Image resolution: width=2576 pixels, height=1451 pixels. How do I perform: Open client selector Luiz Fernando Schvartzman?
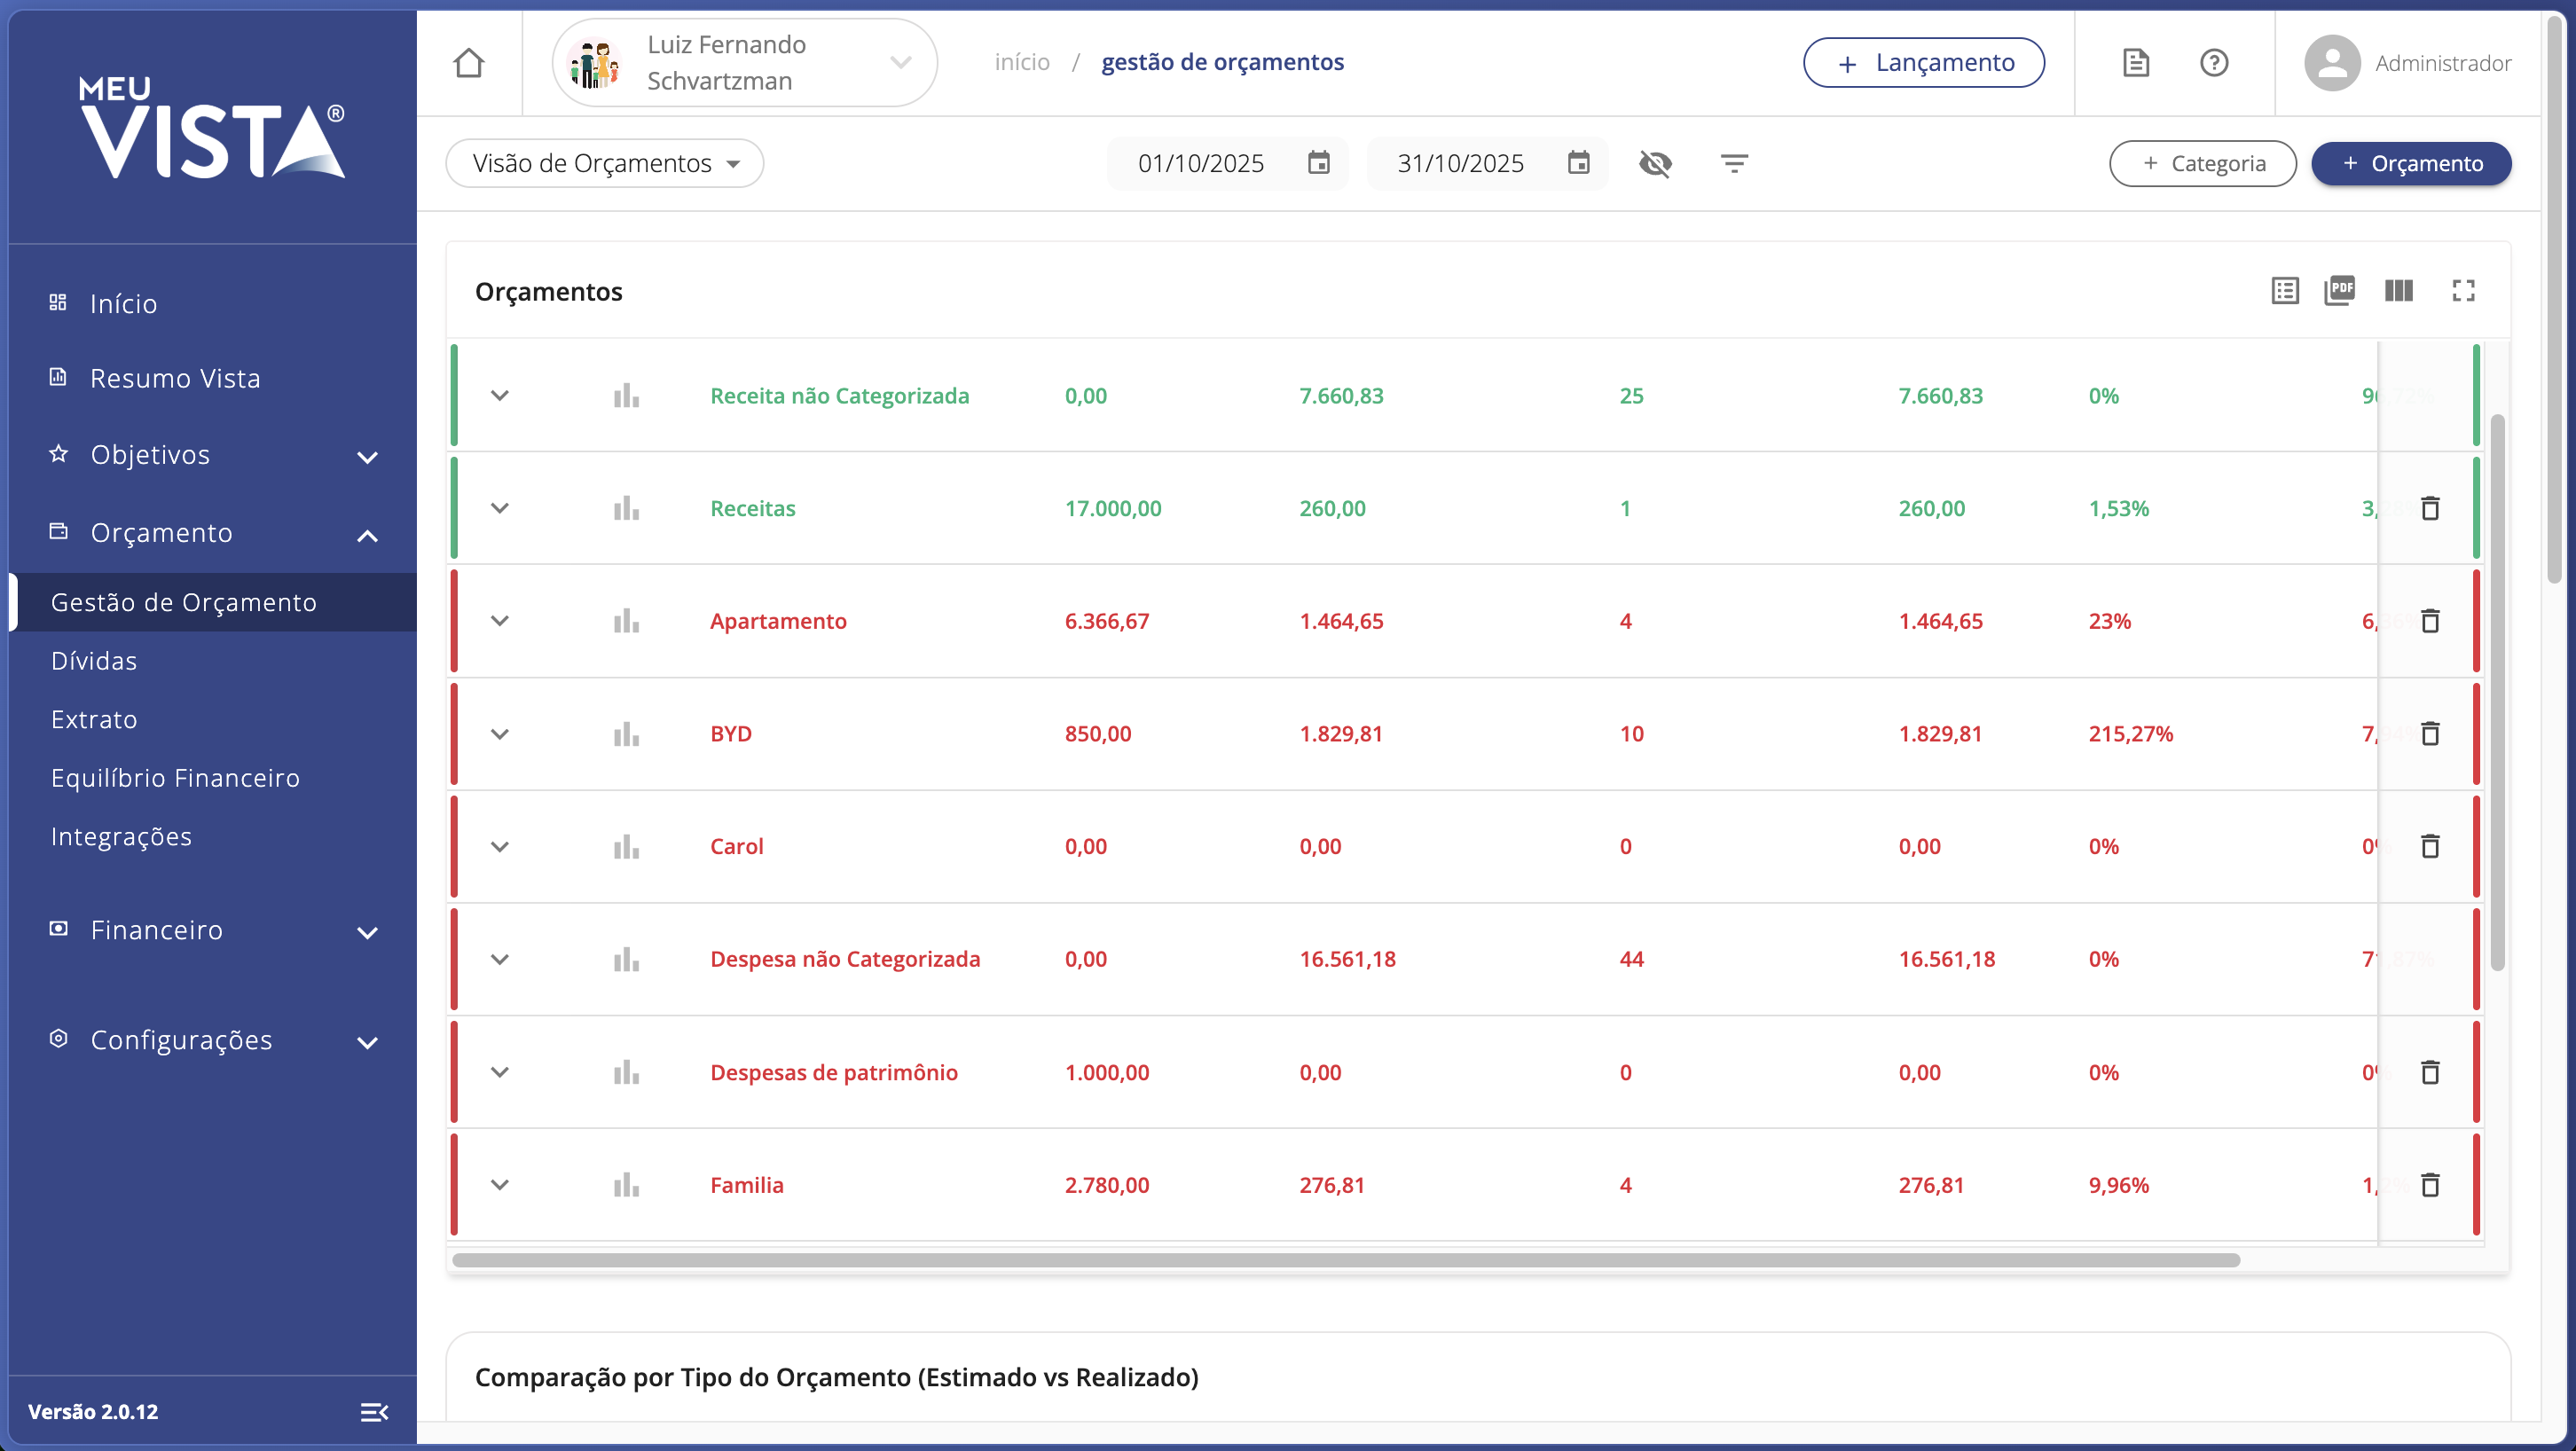(x=745, y=63)
